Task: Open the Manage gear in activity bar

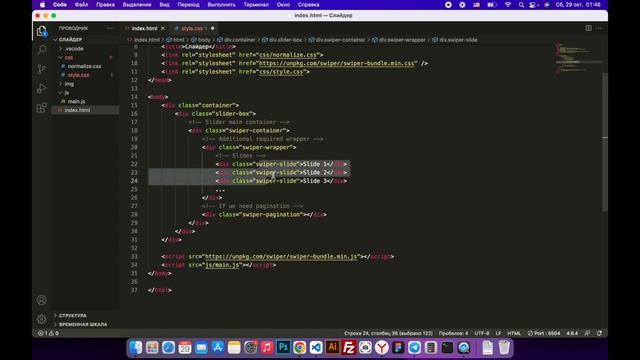Action: [41, 319]
